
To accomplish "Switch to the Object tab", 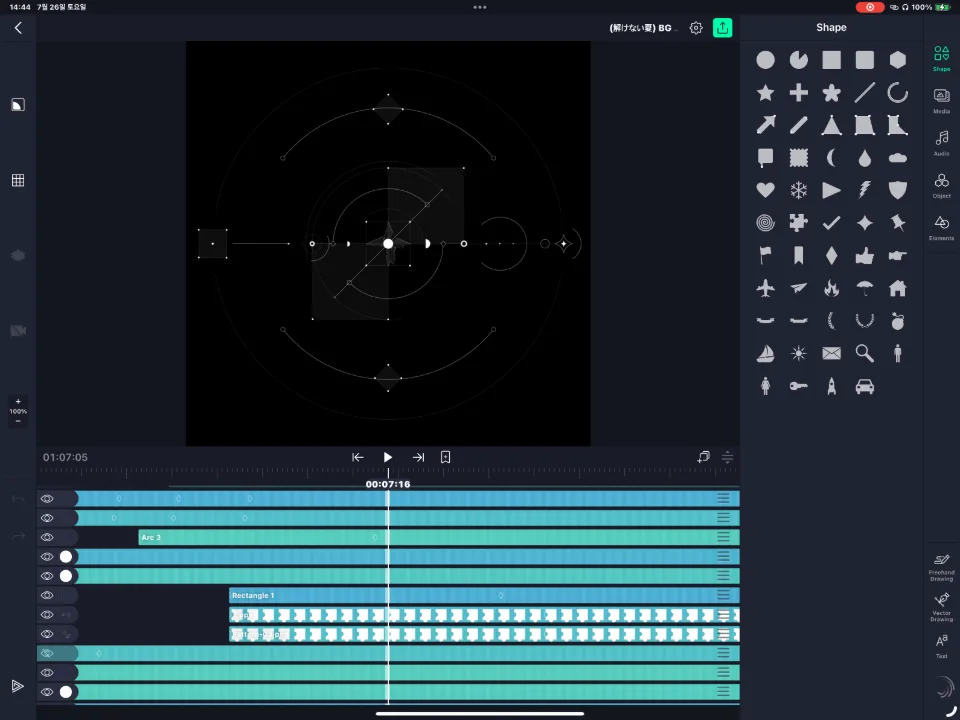I will coord(942,186).
